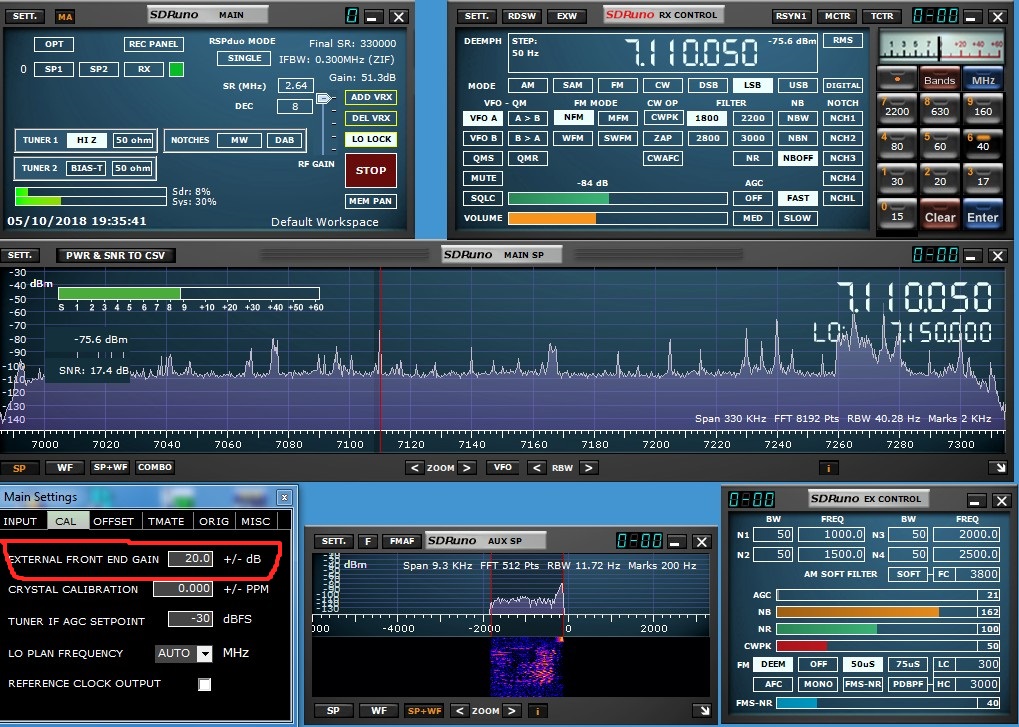Switch to the MISC tab
This screenshot has width=1019, height=727.
[x=255, y=521]
